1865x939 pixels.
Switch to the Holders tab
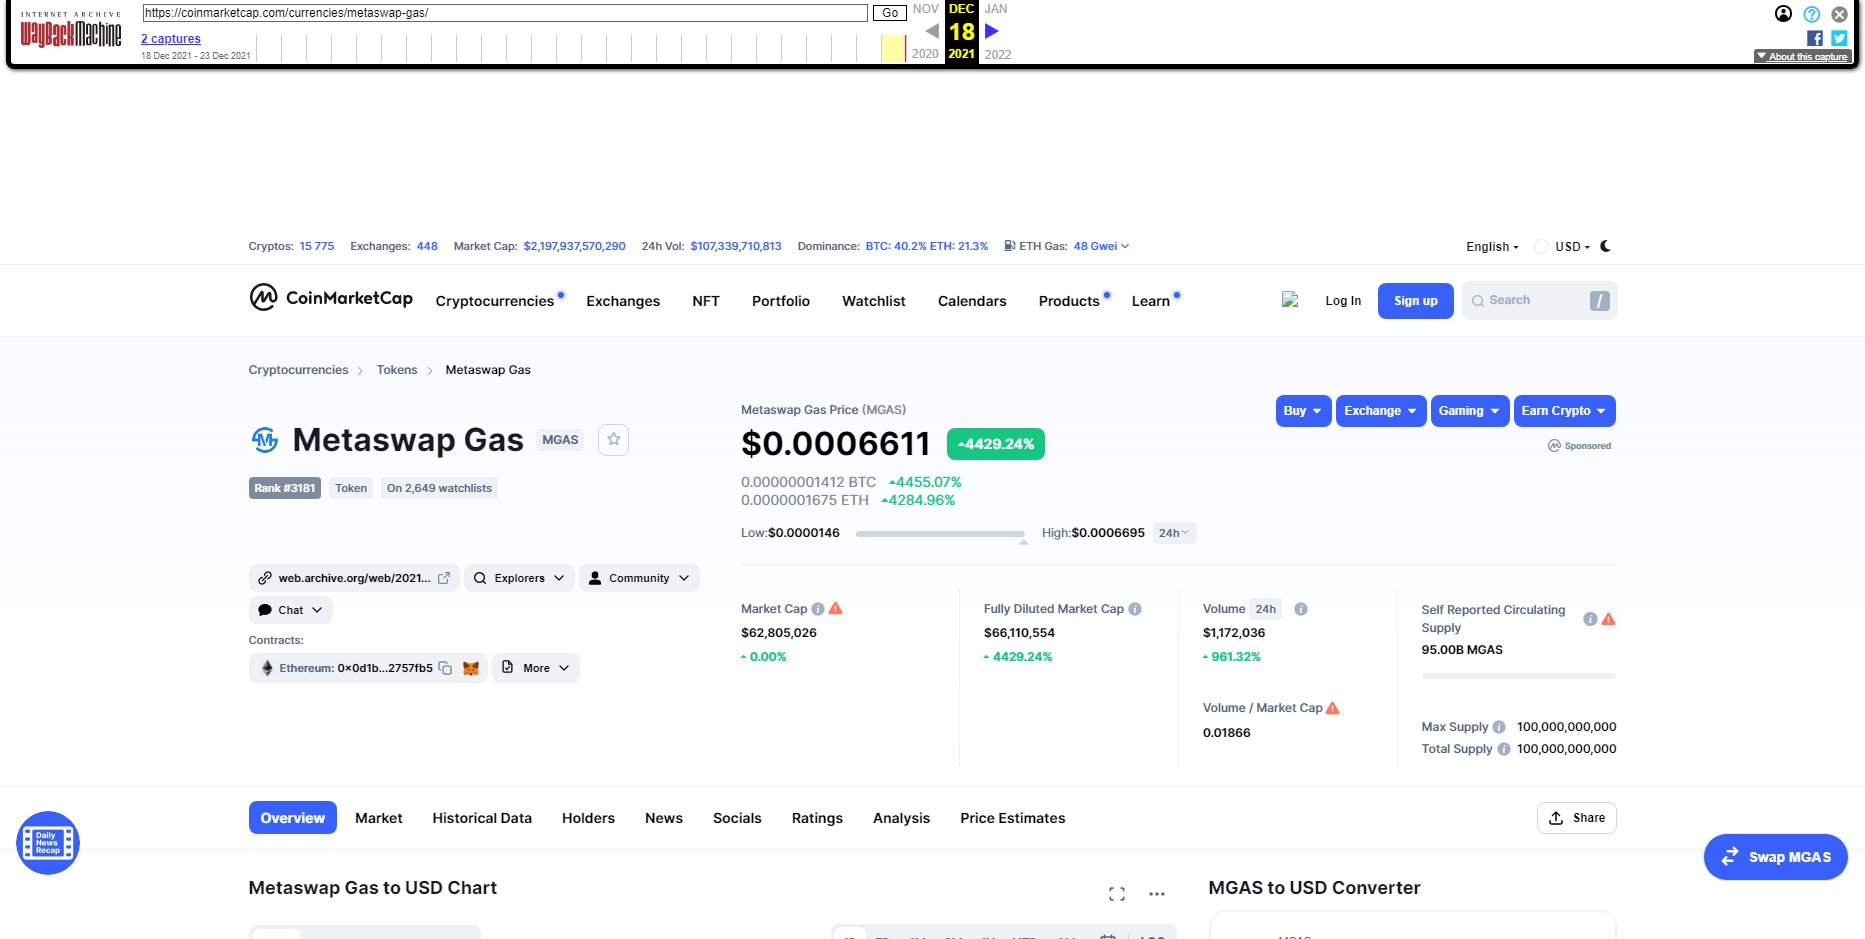click(x=588, y=818)
